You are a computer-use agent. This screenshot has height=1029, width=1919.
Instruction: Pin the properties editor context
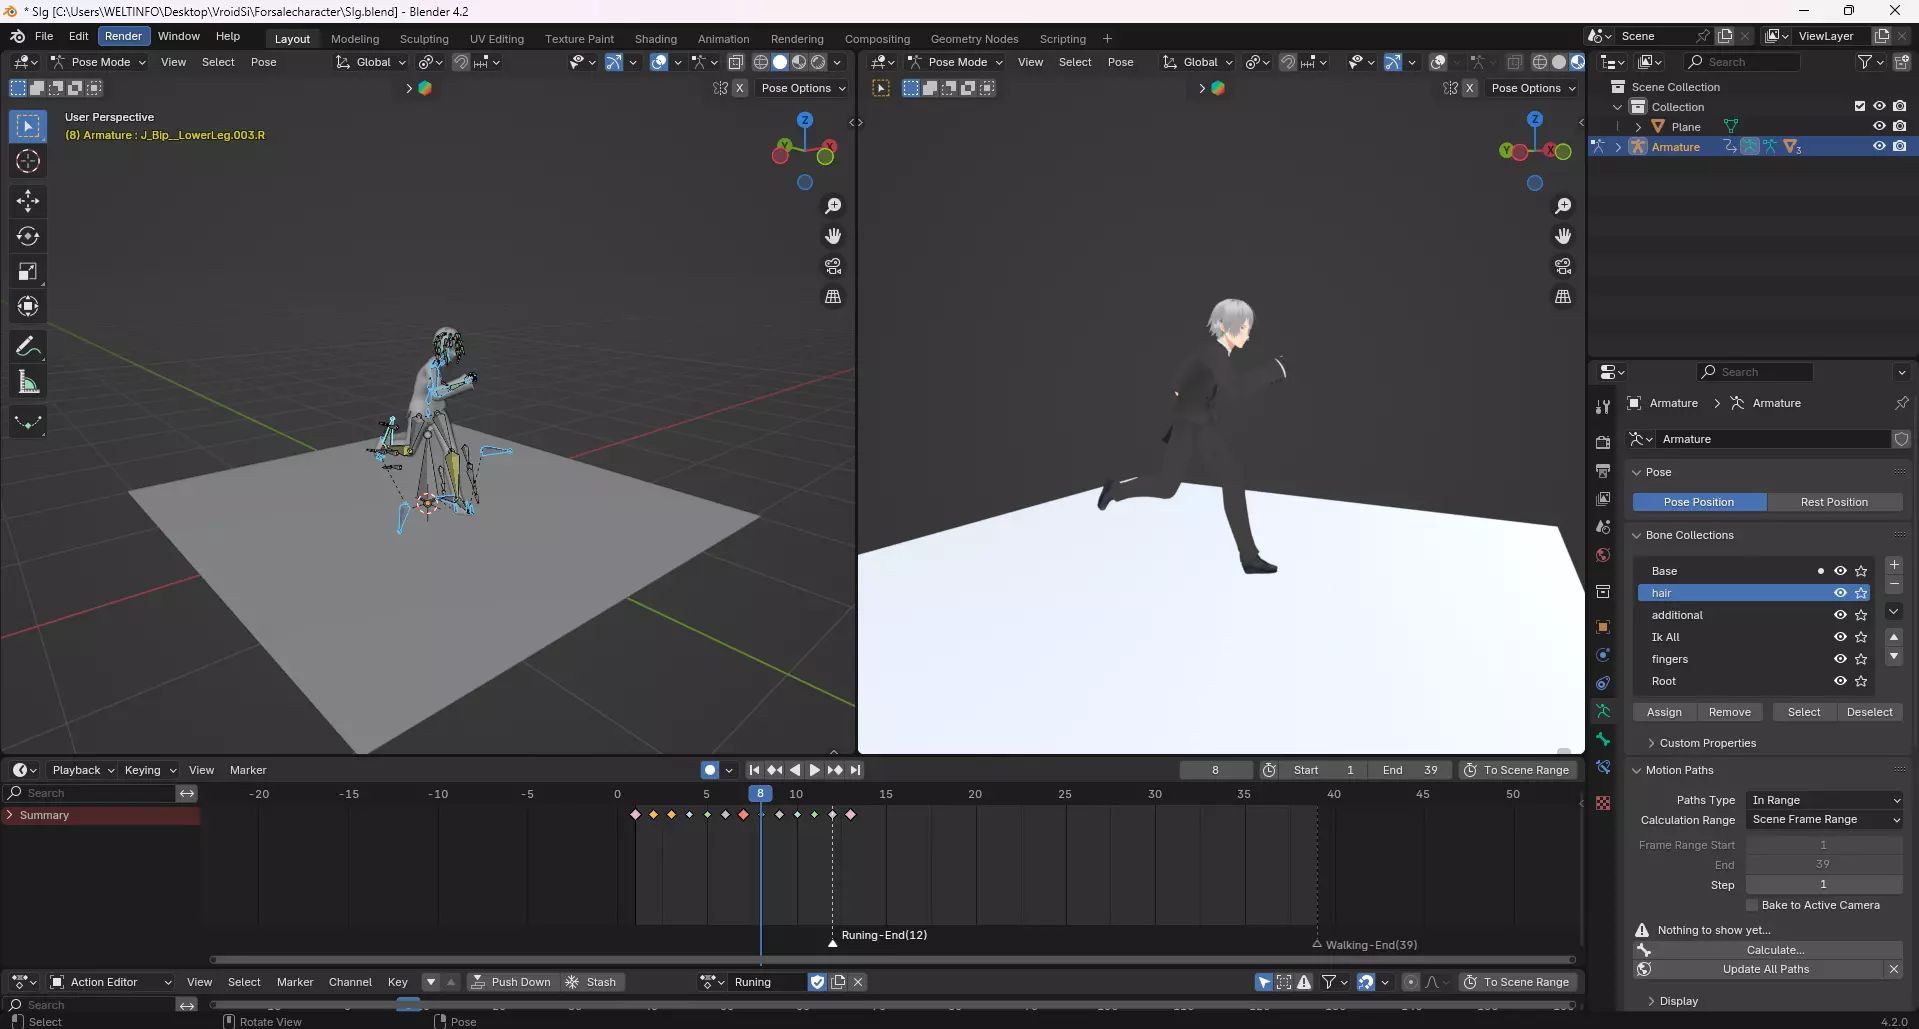[1901, 403]
